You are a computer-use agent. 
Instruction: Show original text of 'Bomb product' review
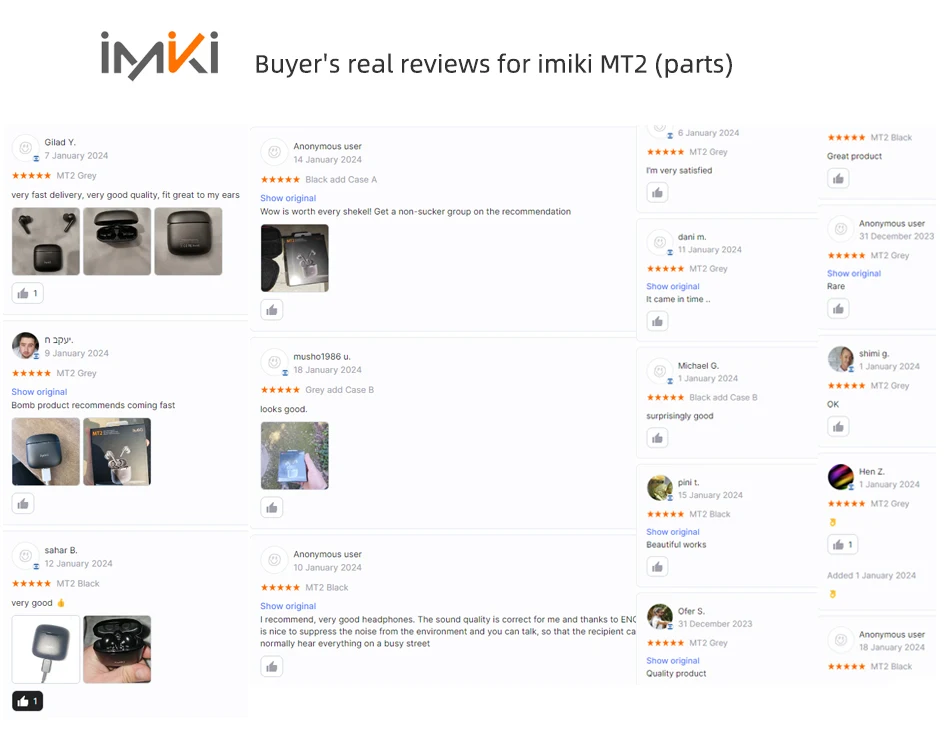[x=39, y=392]
